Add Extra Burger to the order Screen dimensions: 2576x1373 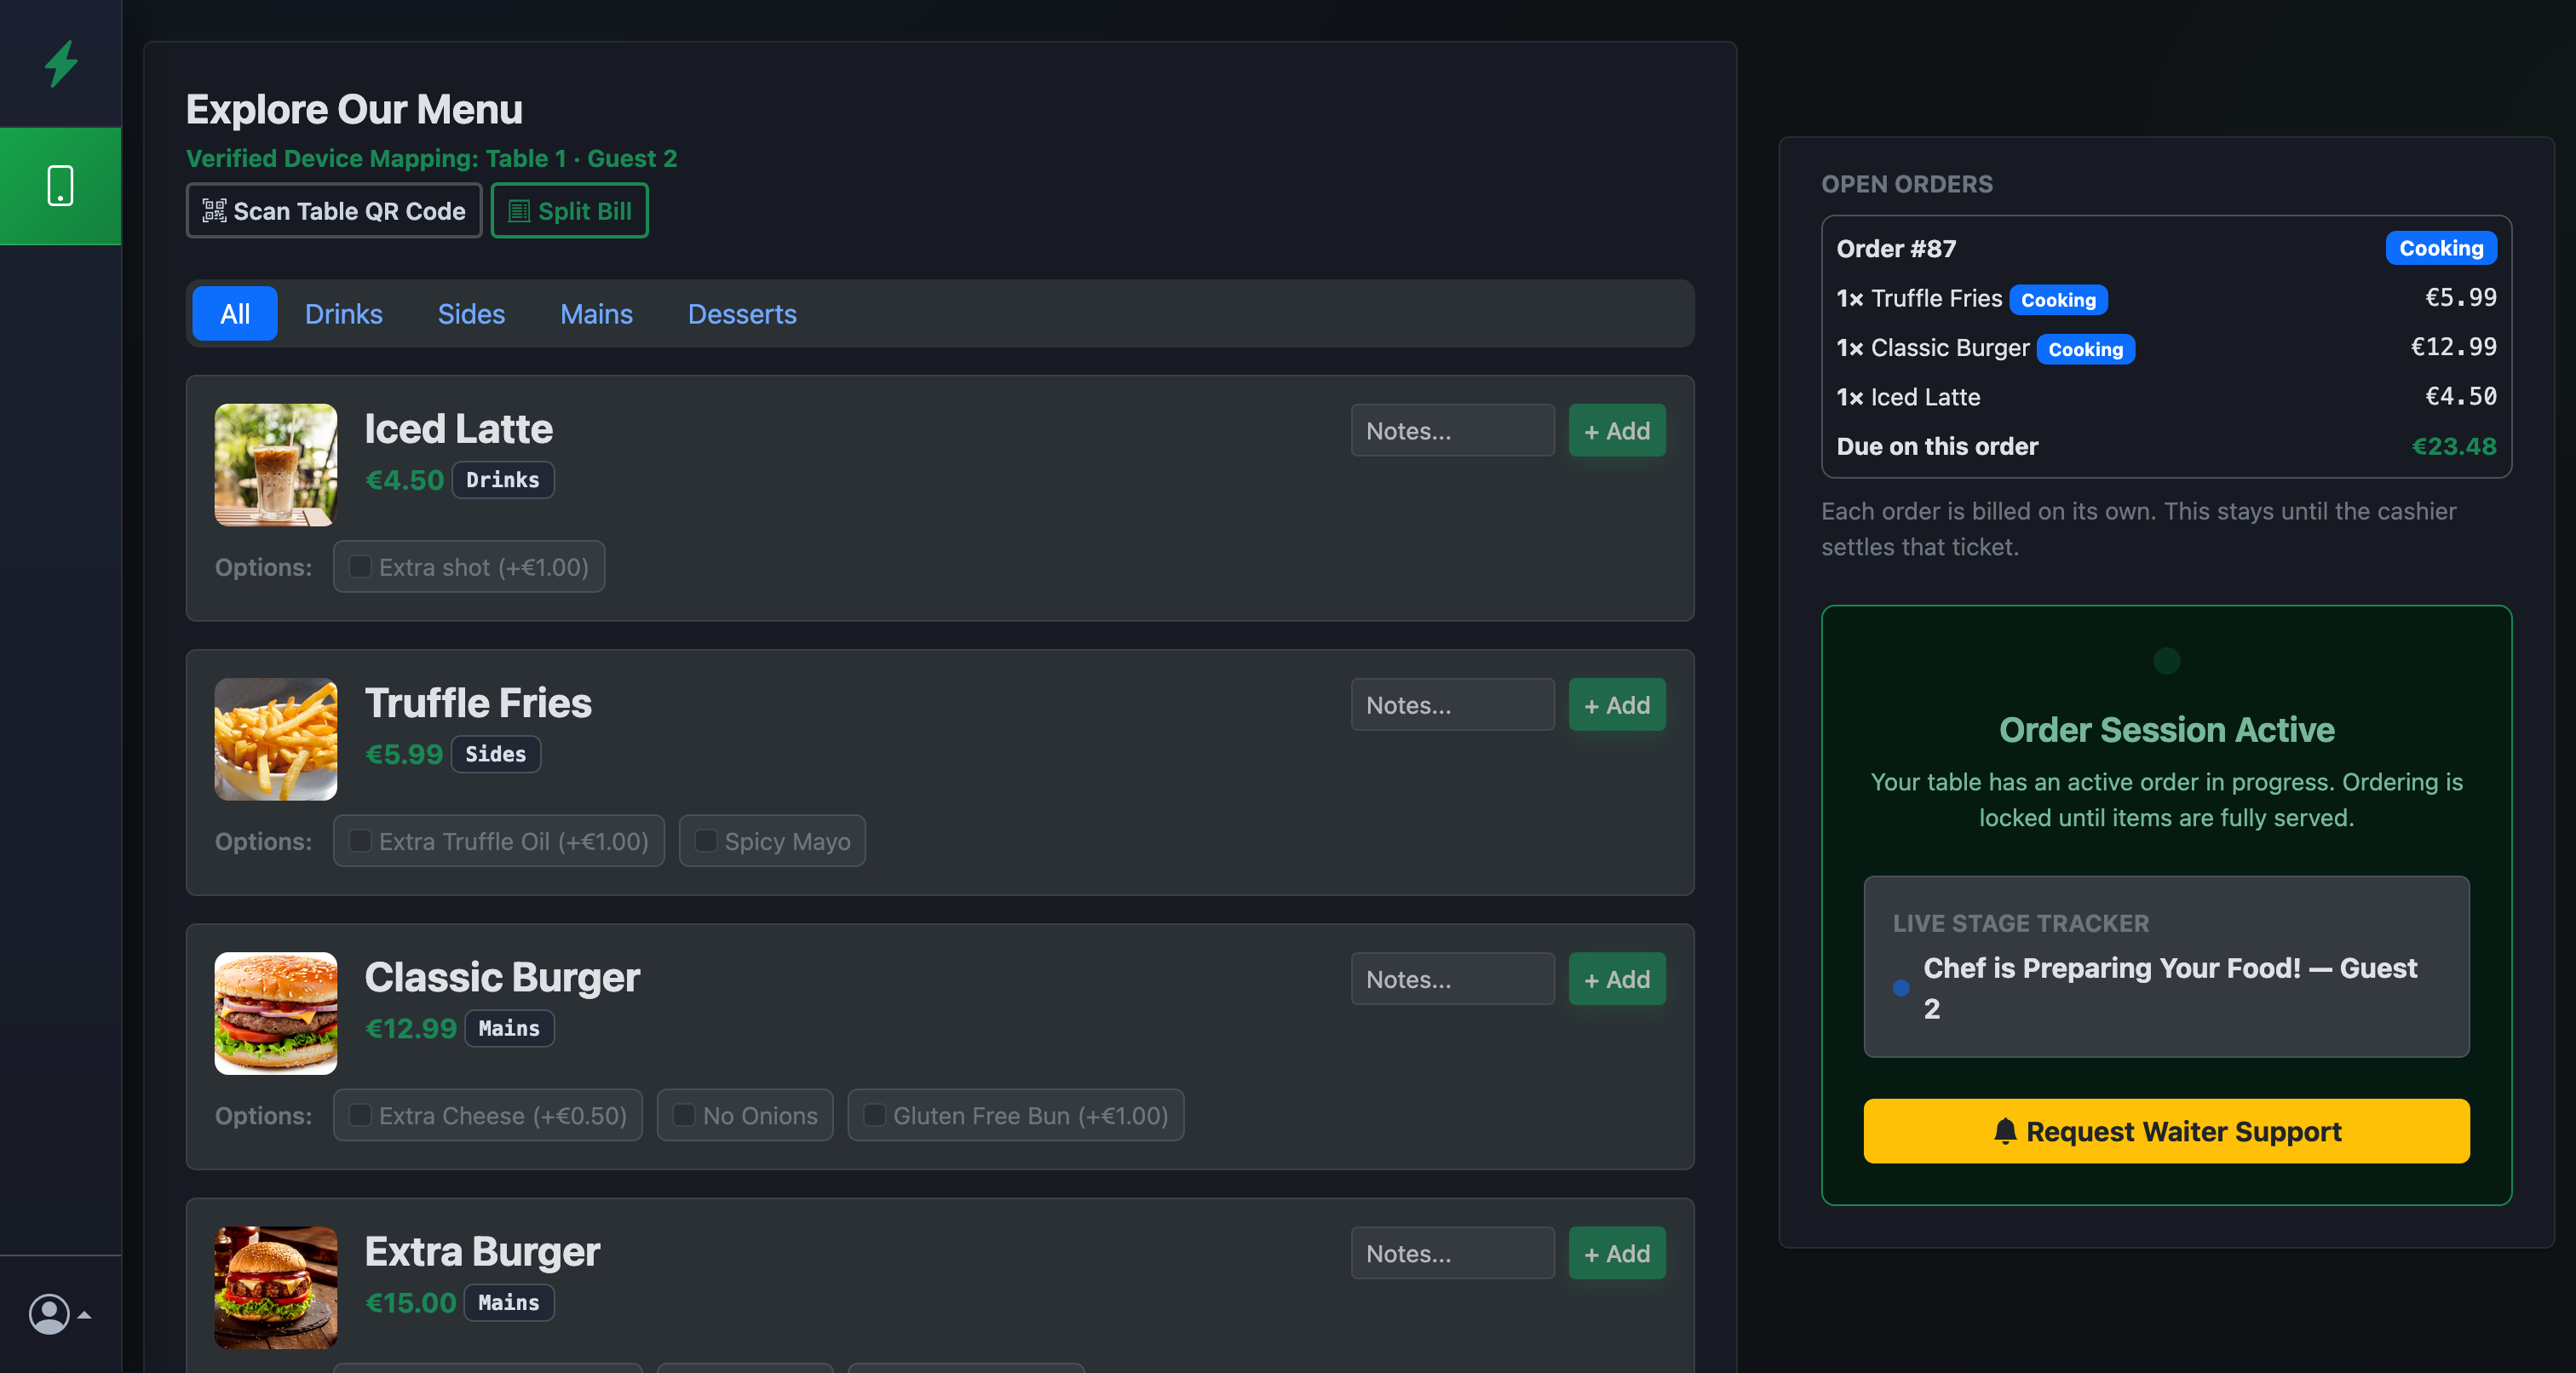pyautogui.click(x=1617, y=1253)
